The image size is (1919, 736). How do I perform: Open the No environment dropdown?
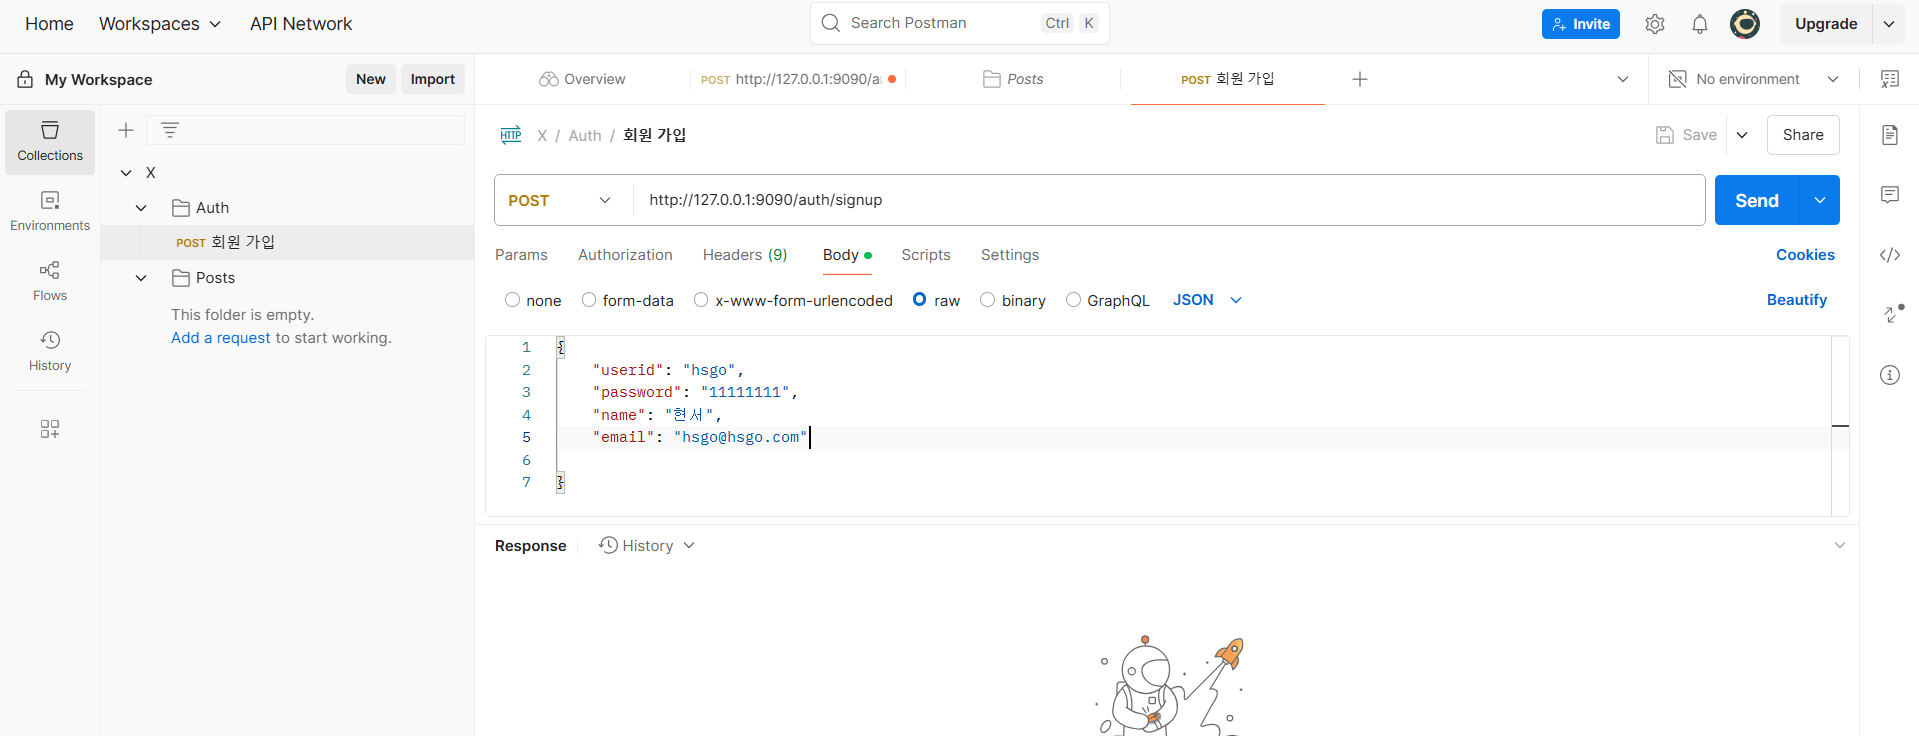(x=1754, y=79)
